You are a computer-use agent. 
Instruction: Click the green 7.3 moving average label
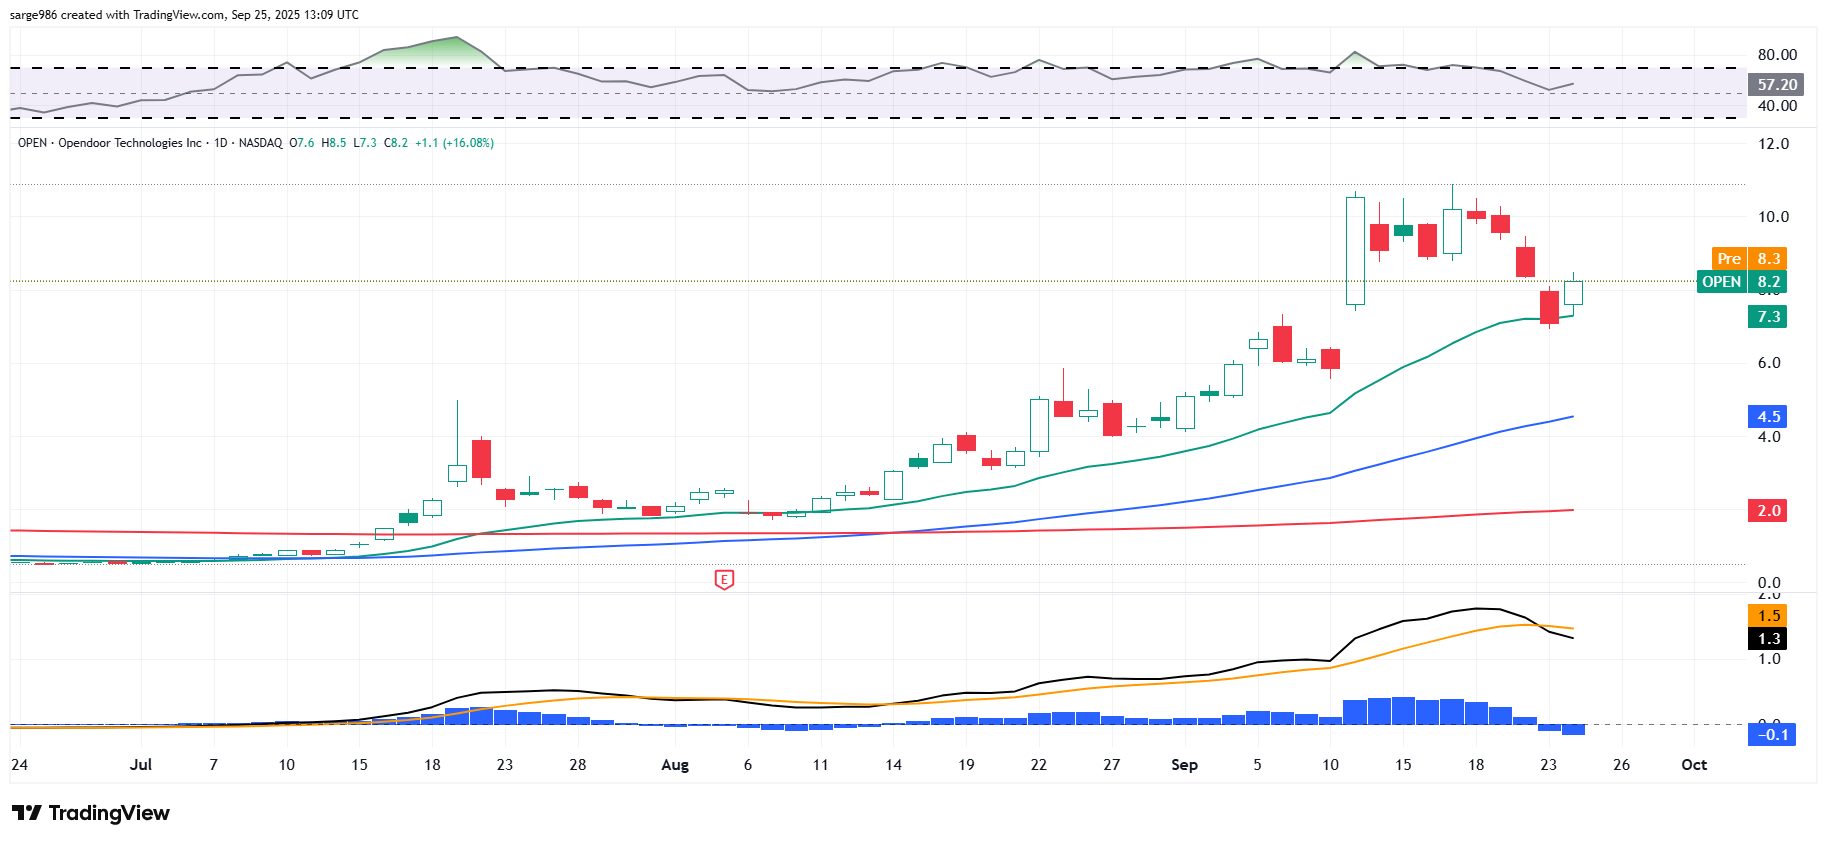(x=1768, y=317)
